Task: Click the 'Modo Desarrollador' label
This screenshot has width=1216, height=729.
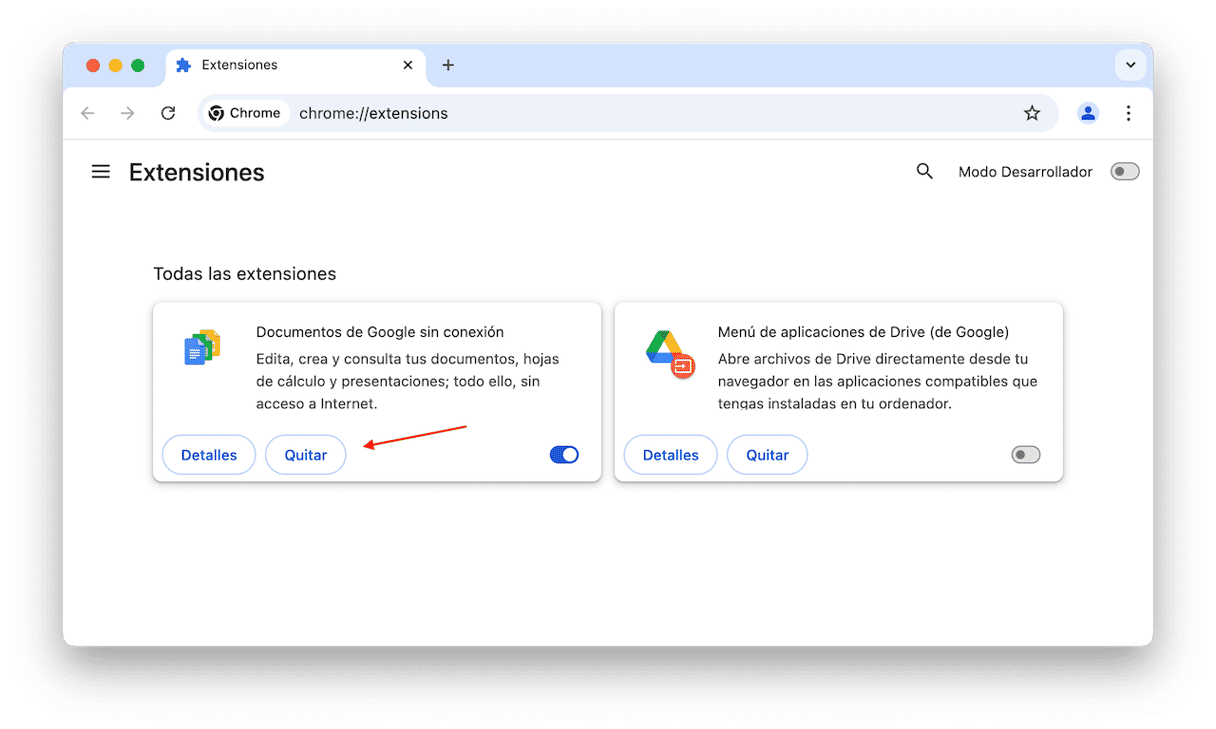Action: coord(1026,172)
